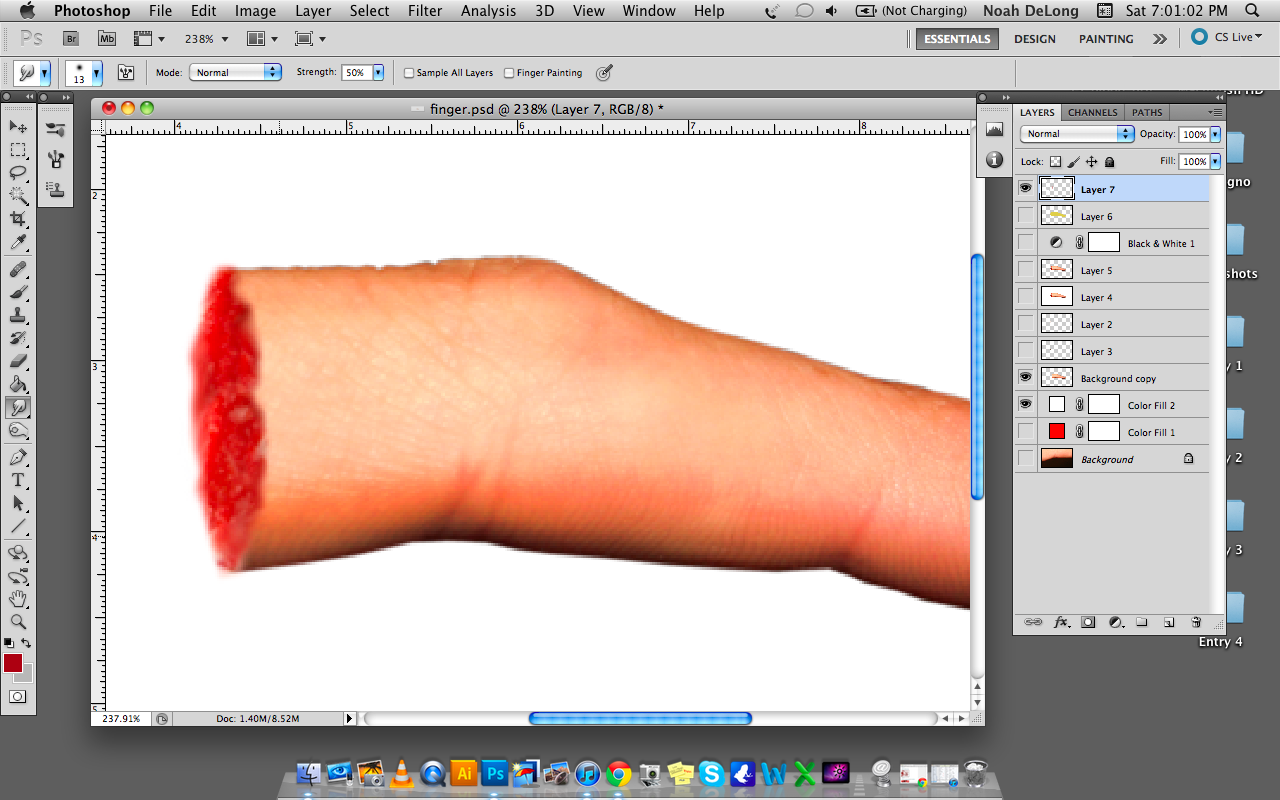Switch to the Design workspace
Viewport: 1280px width, 800px height.
coord(1034,39)
